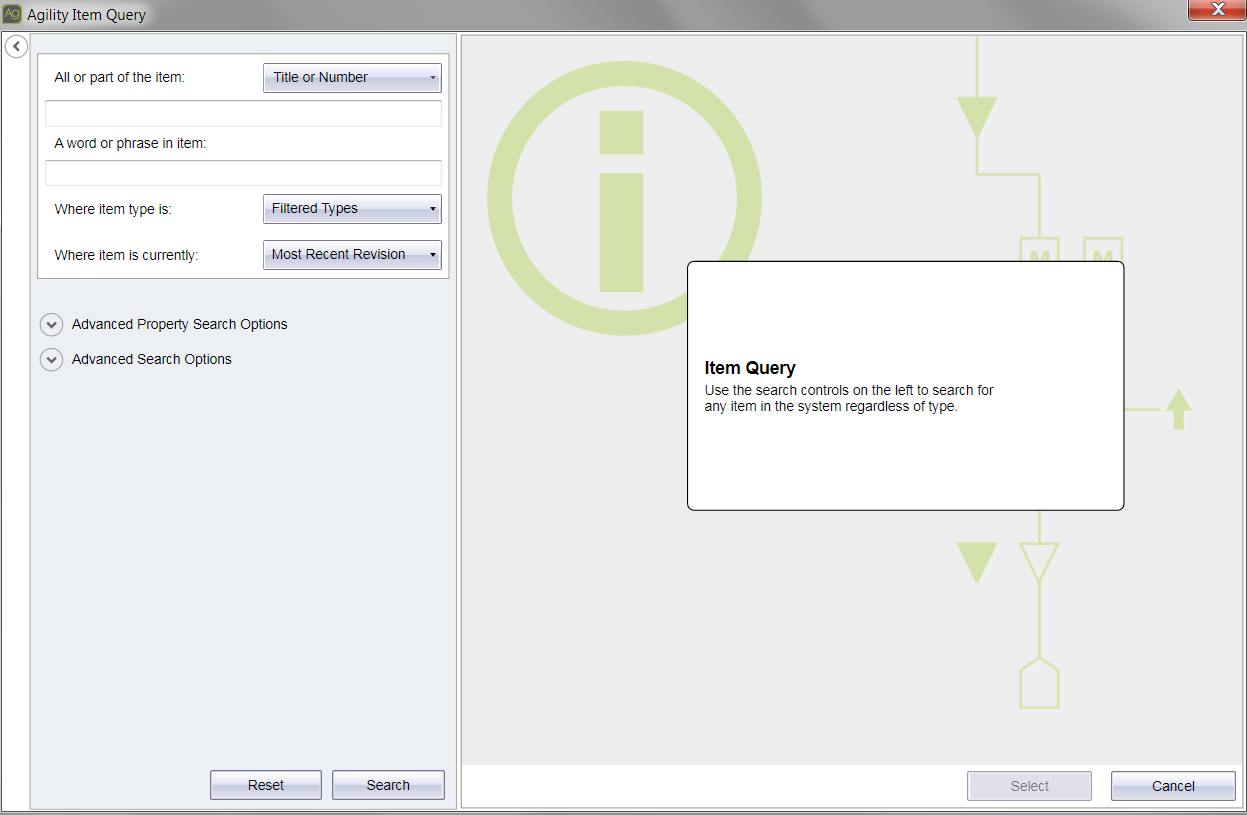
Task: Close the Agility Item Query window
Action: (1216, 10)
